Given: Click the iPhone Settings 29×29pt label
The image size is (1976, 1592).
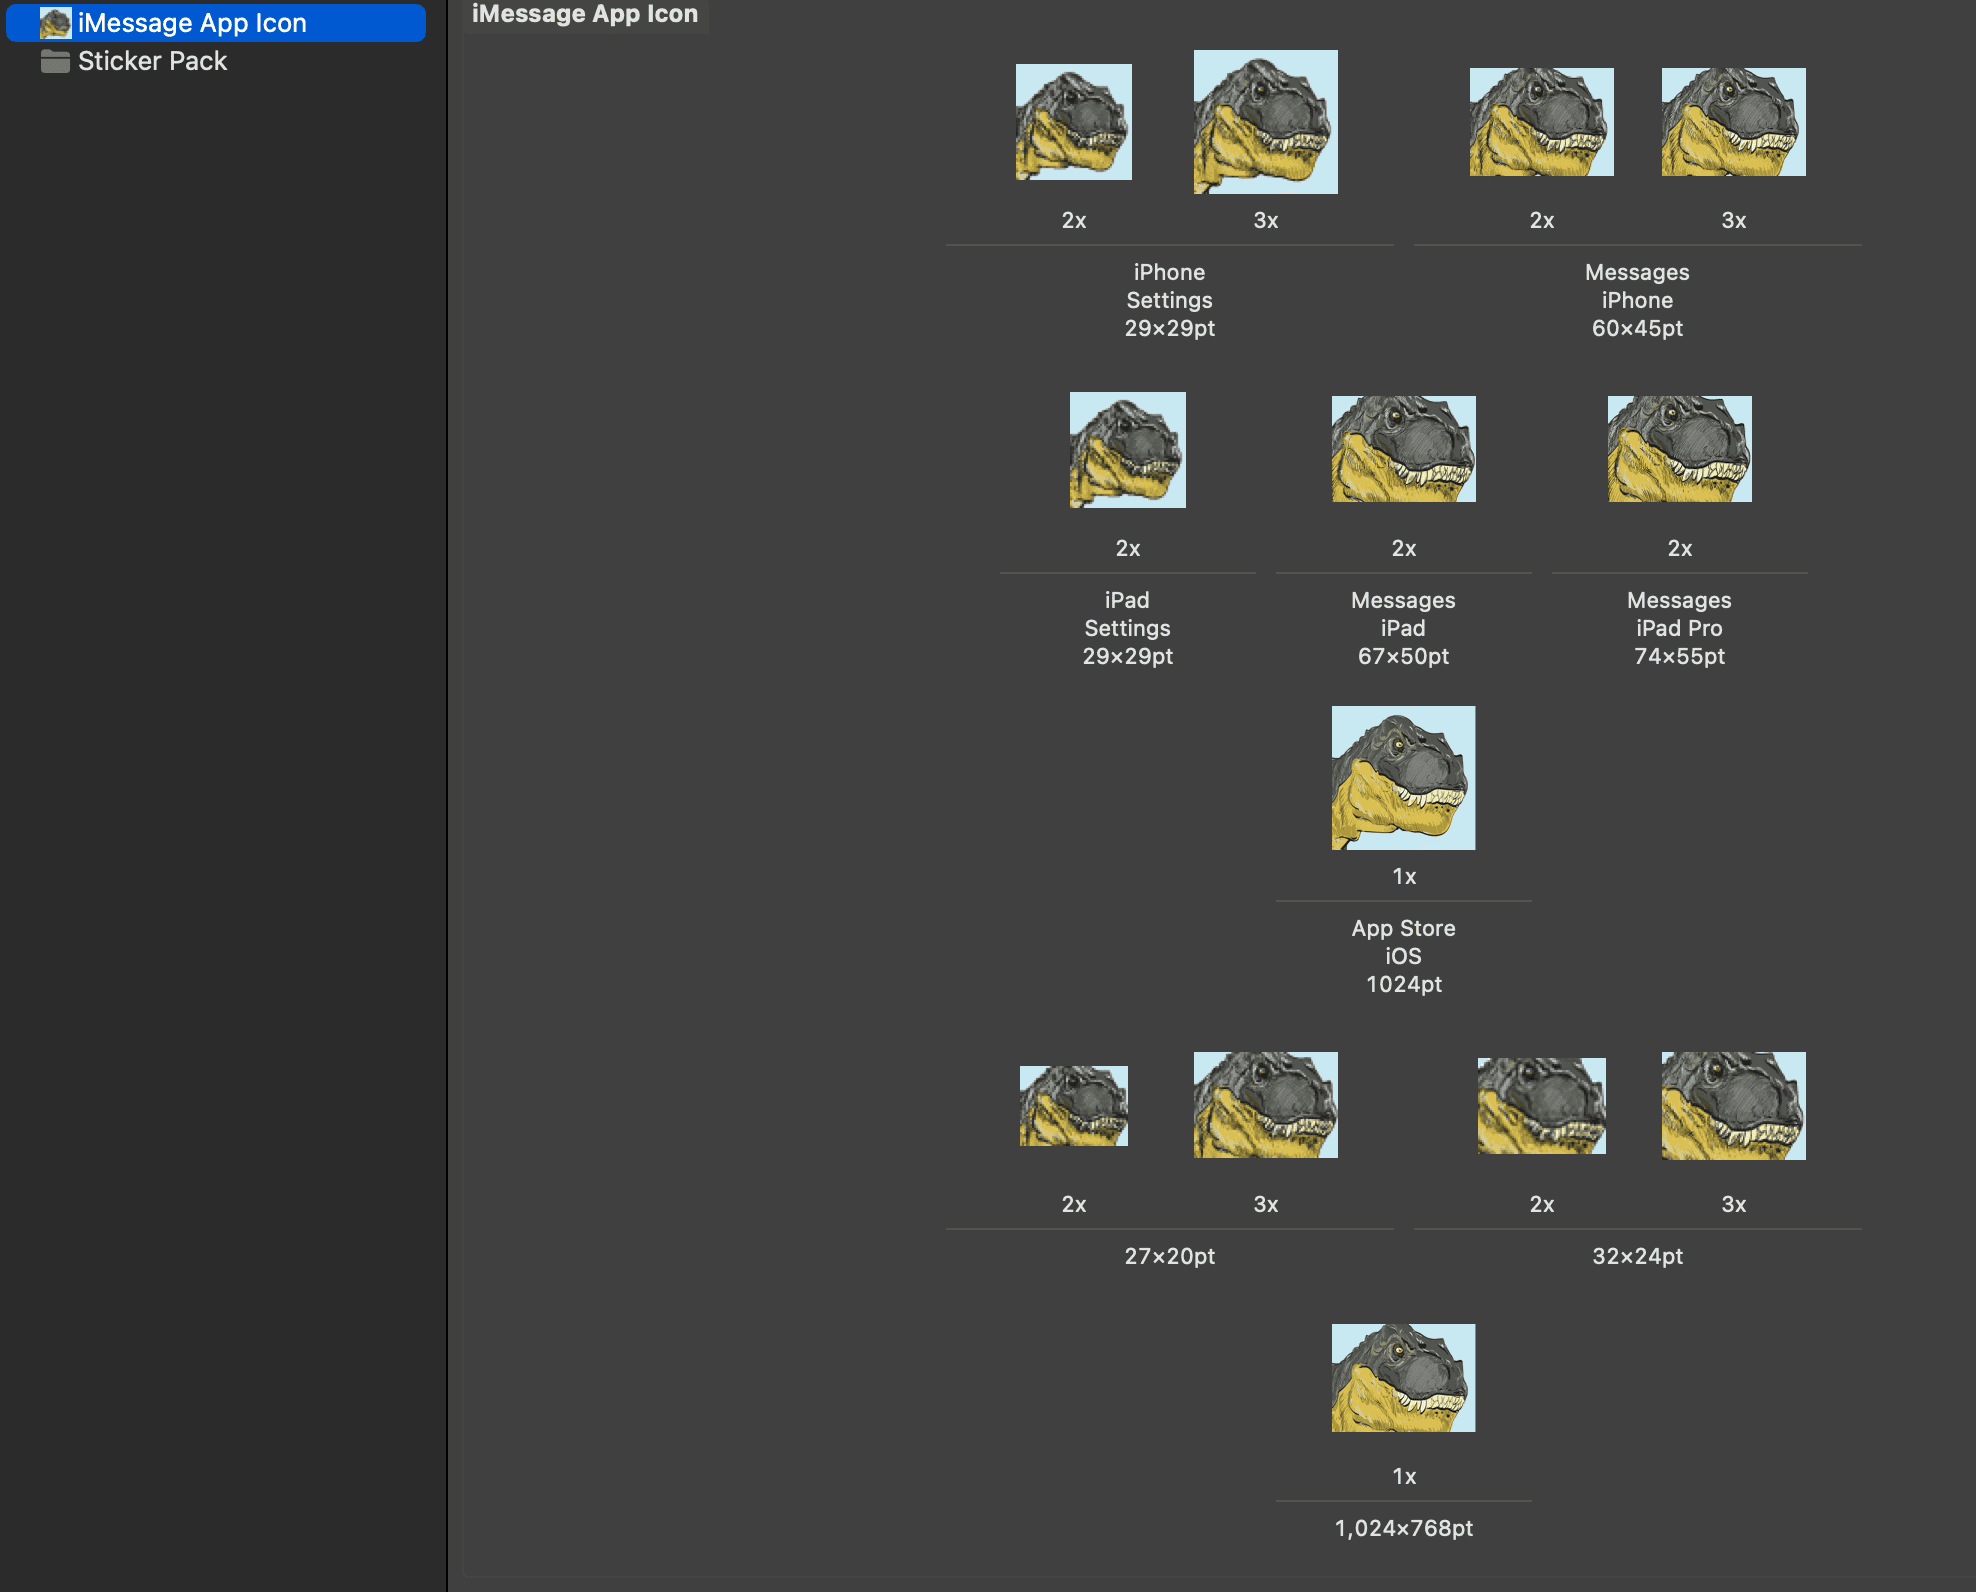Looking at the screenshot, I should (x=1170, y=300).
